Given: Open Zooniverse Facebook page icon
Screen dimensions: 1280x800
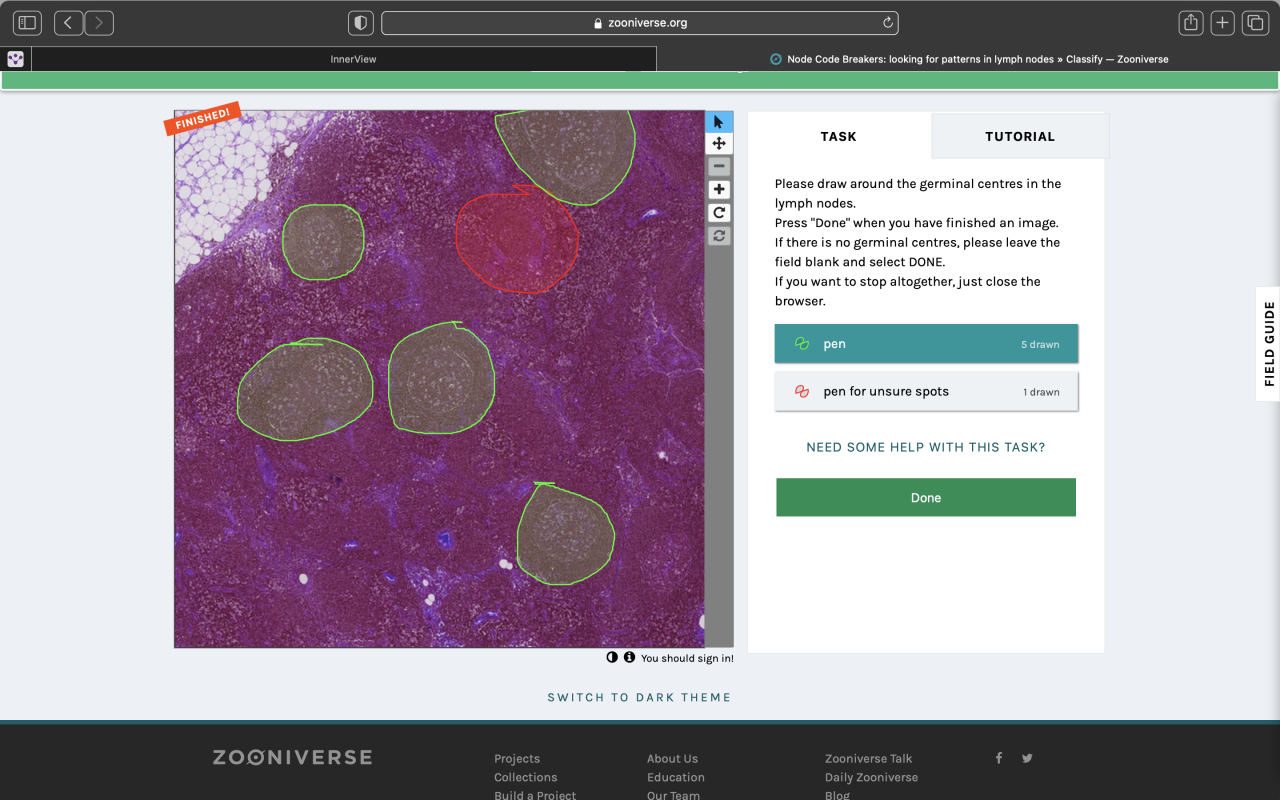Looking at the screenshot, I should pyautogui.click(x=998, y=758).
